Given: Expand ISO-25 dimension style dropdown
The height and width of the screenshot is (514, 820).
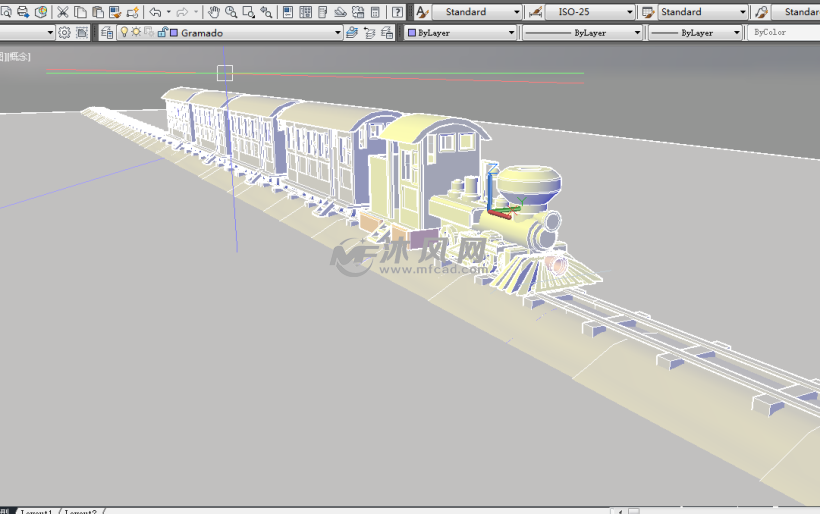Looking at the screenshot, I should point(630,12).
